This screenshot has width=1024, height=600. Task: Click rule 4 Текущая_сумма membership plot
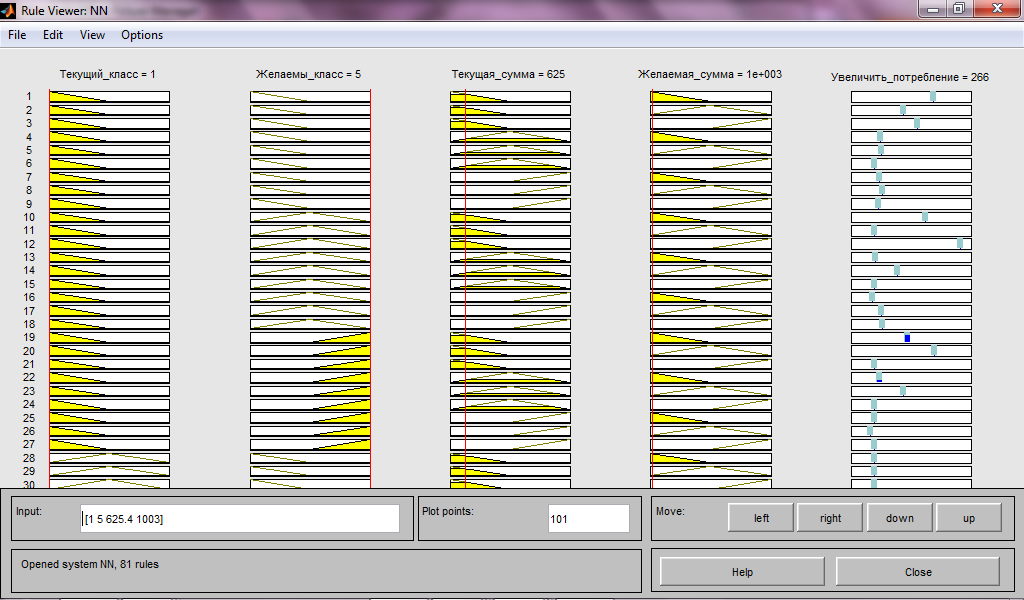click(x=510, y=137)
